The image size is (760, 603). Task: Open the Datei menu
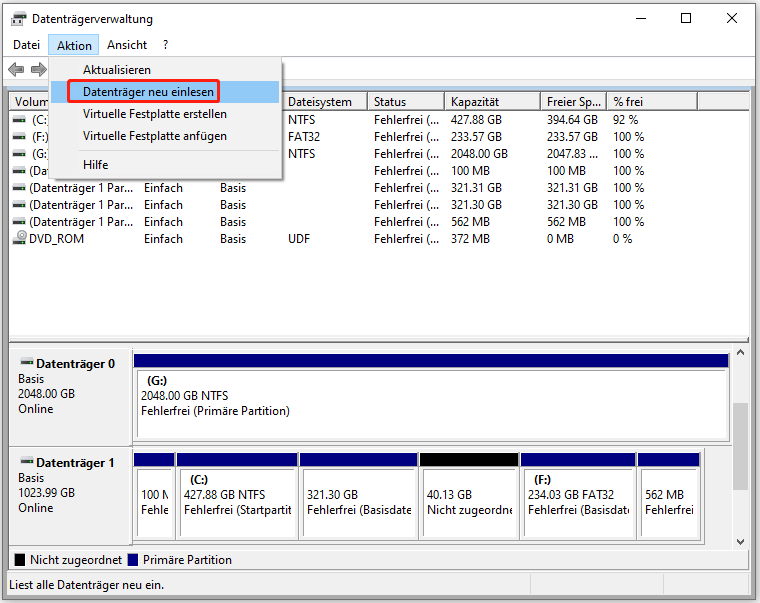[27, 45]
